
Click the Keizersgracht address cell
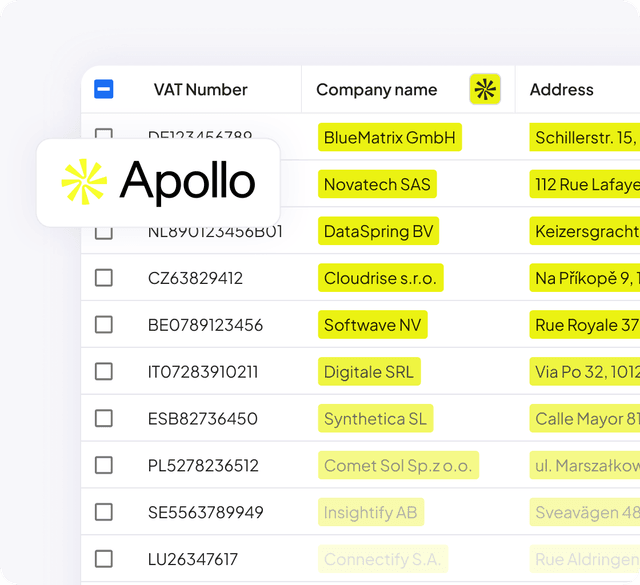[x=584, y=231]
